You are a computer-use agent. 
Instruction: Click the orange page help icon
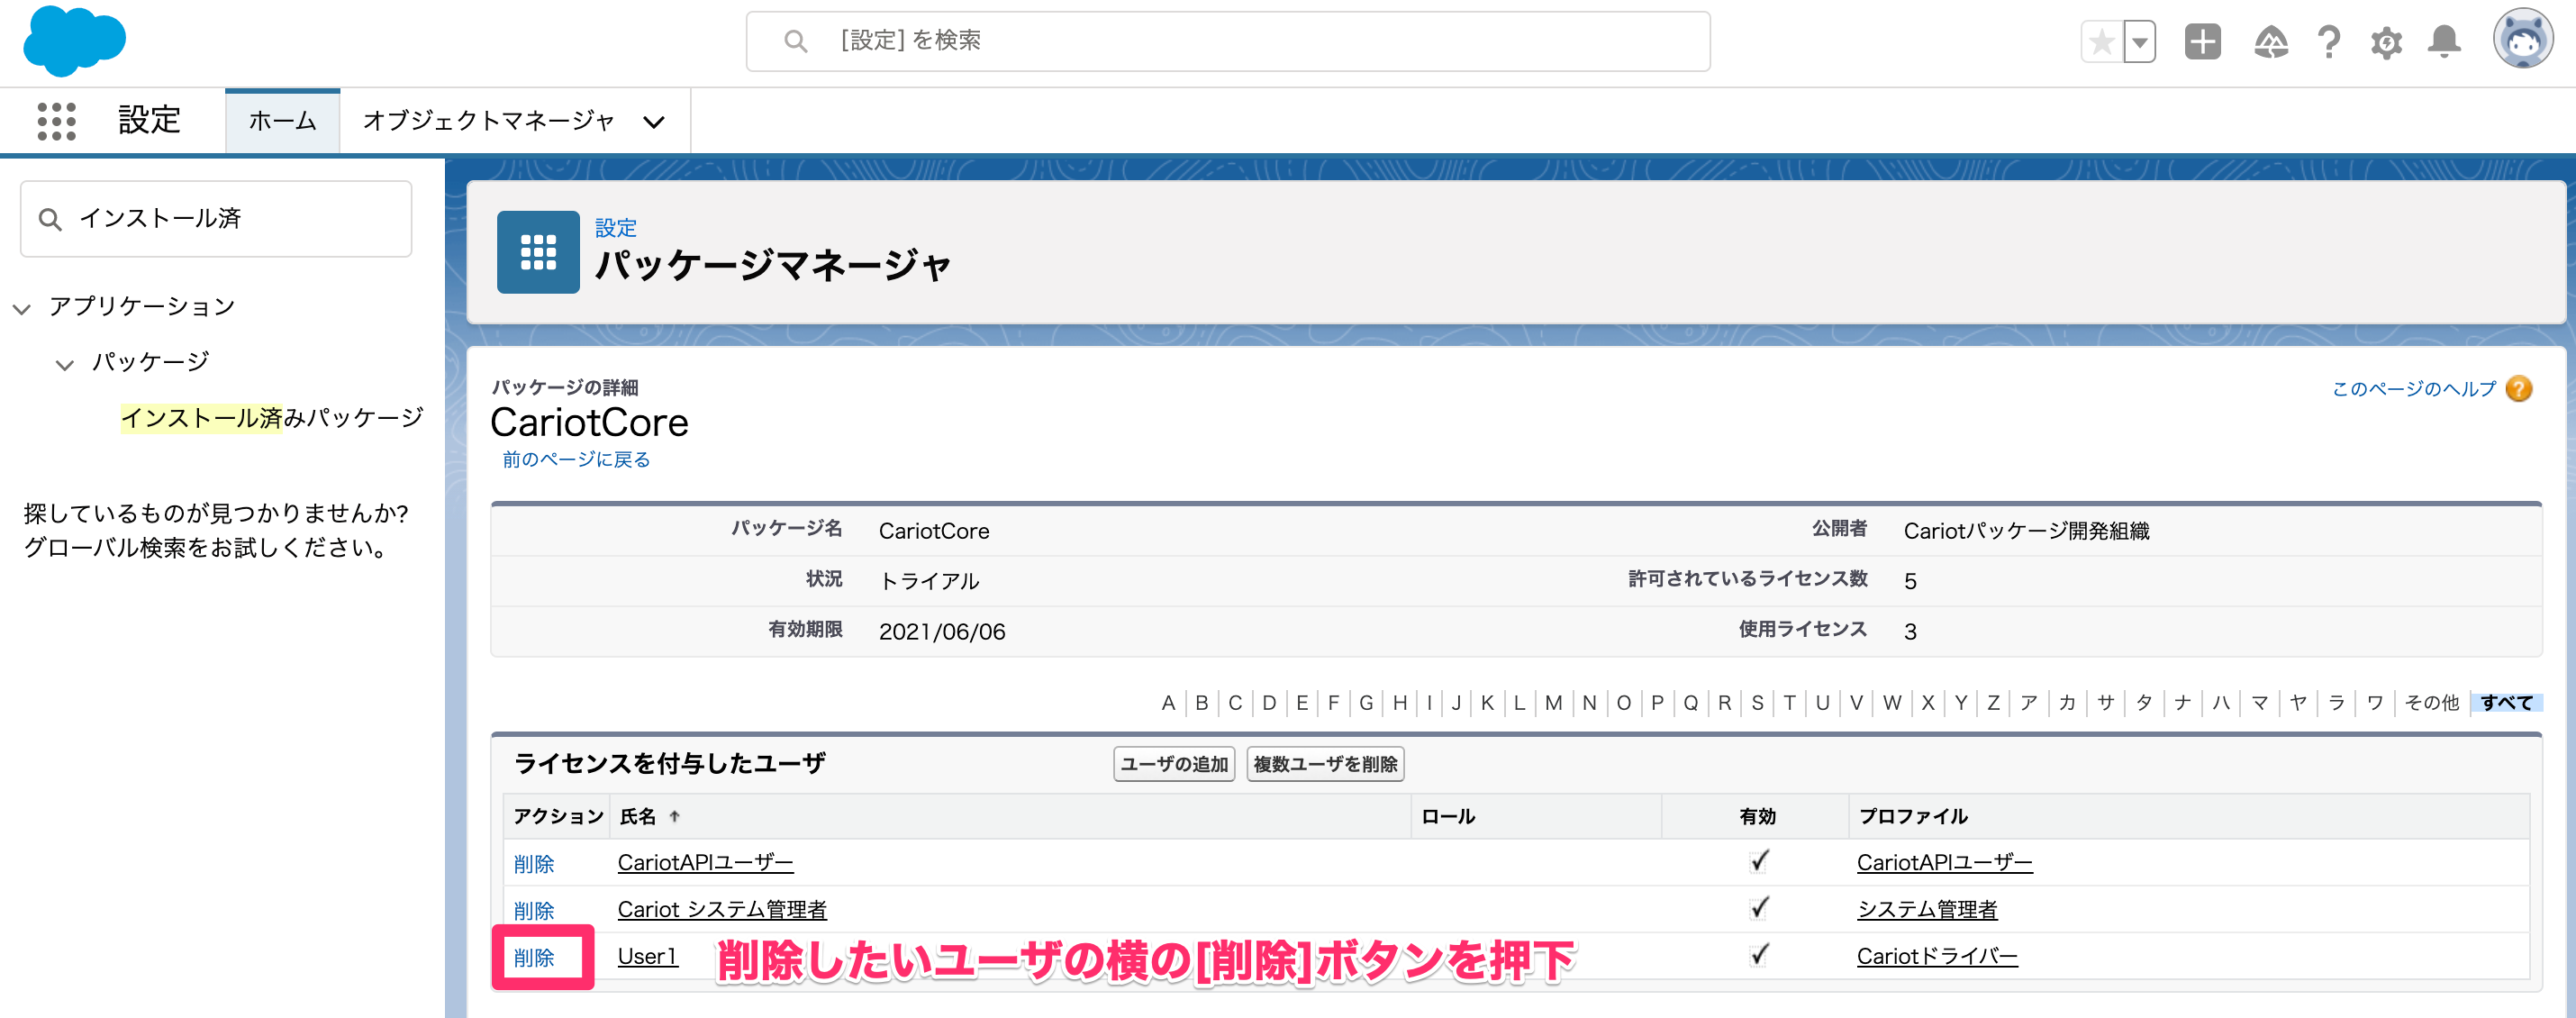pyautogui.click(x=2519, y=388)
